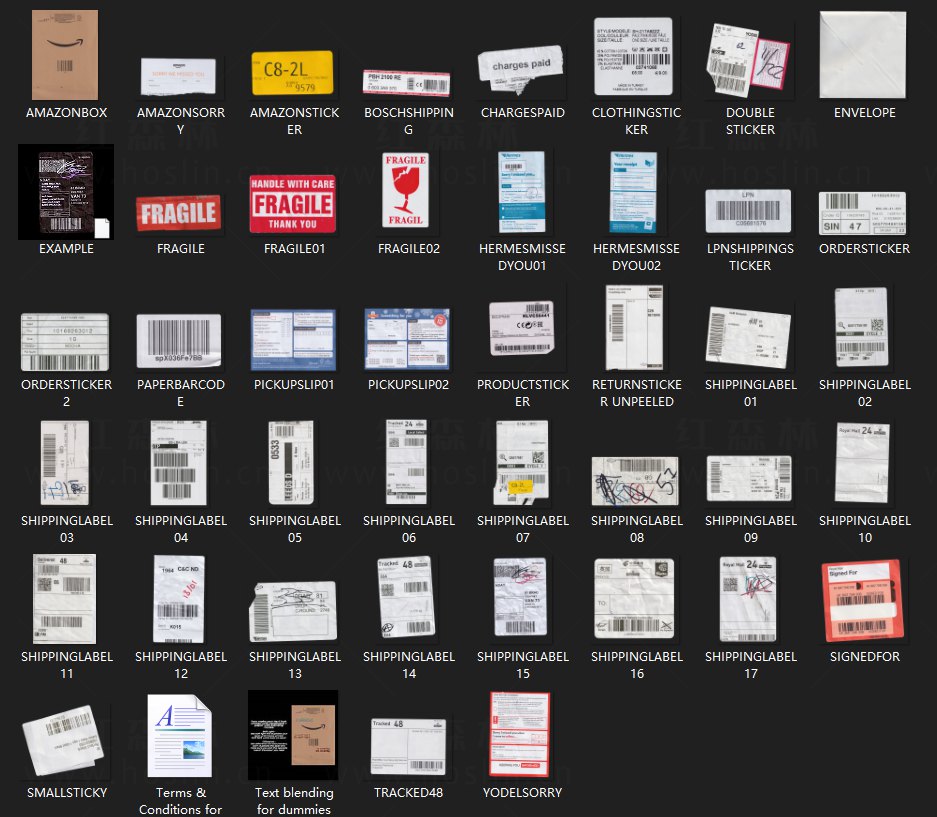Viewport: 937px width, 817px height.
Task: Click the FRAGILE02 filename text
Action: point(408,249)
